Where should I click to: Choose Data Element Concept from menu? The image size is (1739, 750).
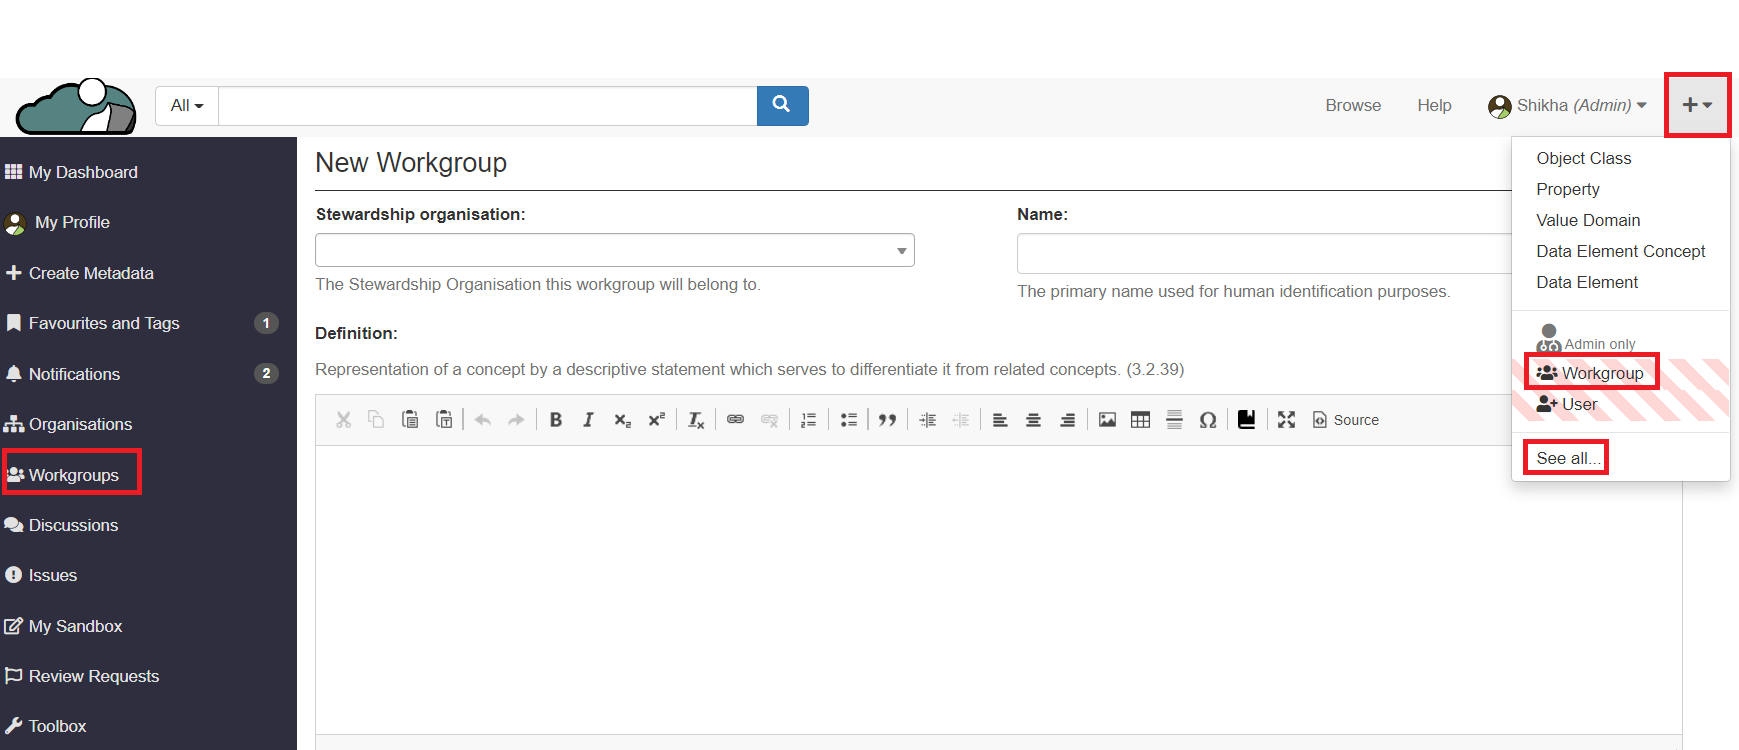(1620, 251)
